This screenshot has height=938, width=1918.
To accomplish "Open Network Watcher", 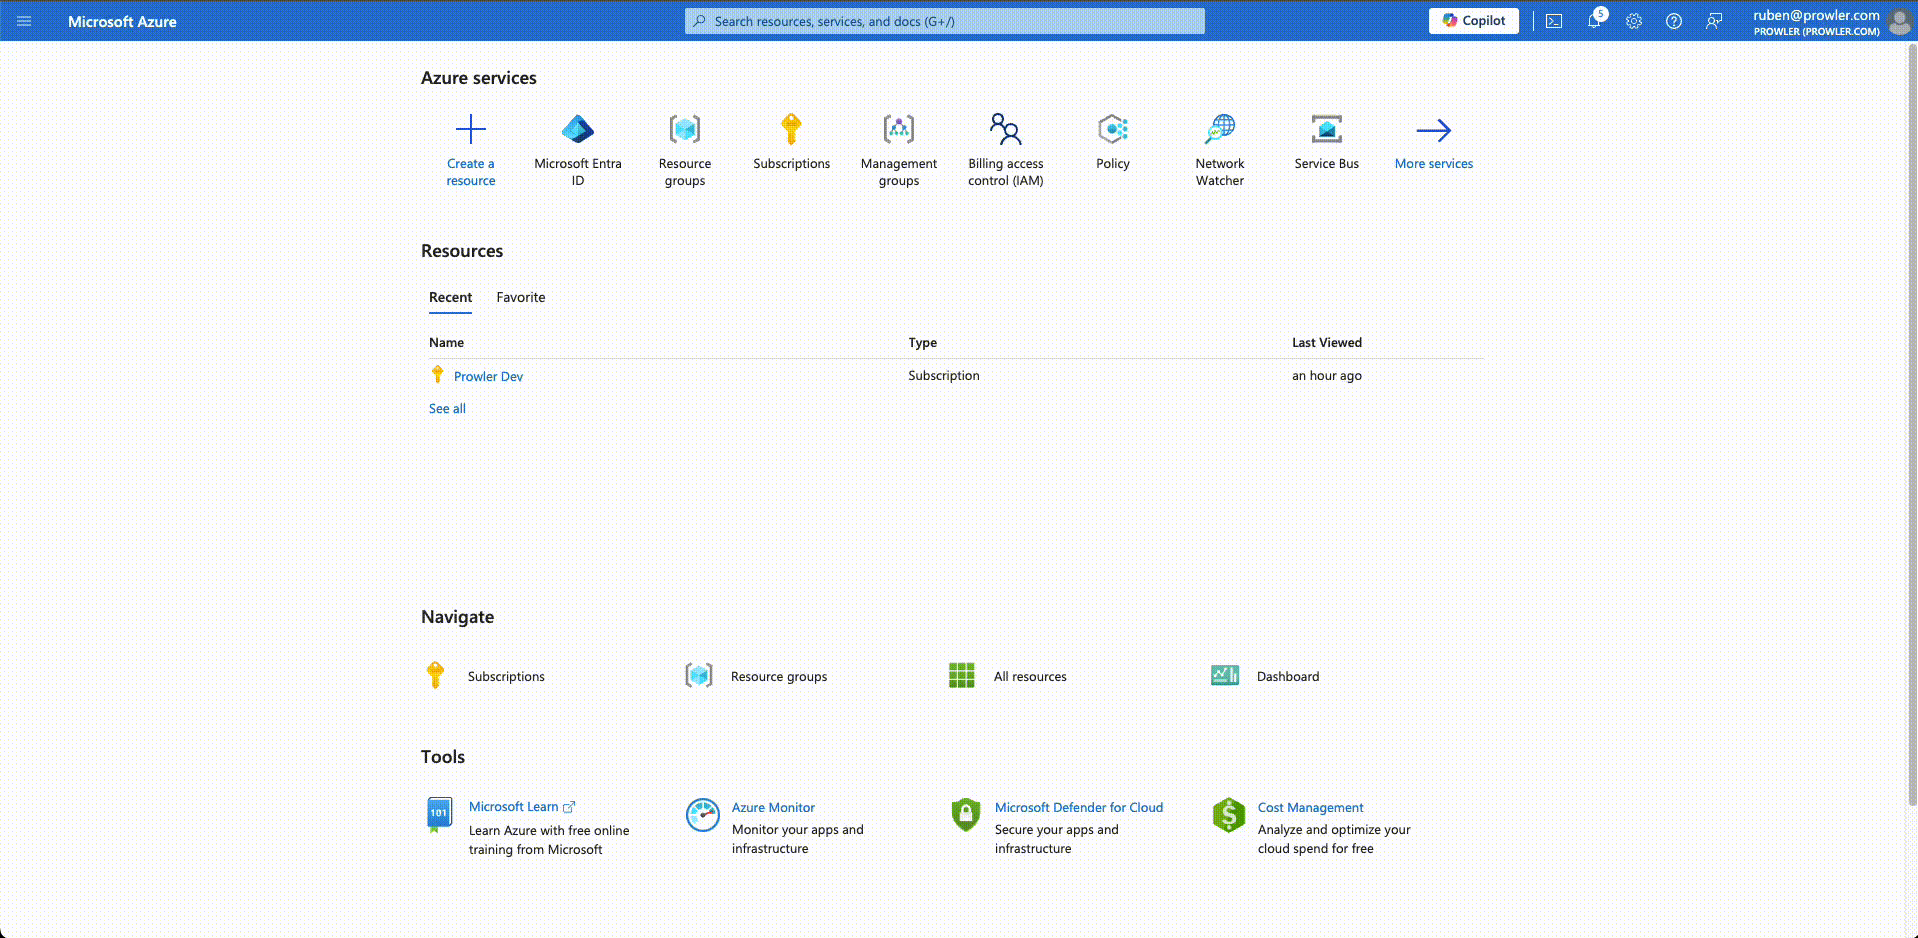I will point(1219,130).
